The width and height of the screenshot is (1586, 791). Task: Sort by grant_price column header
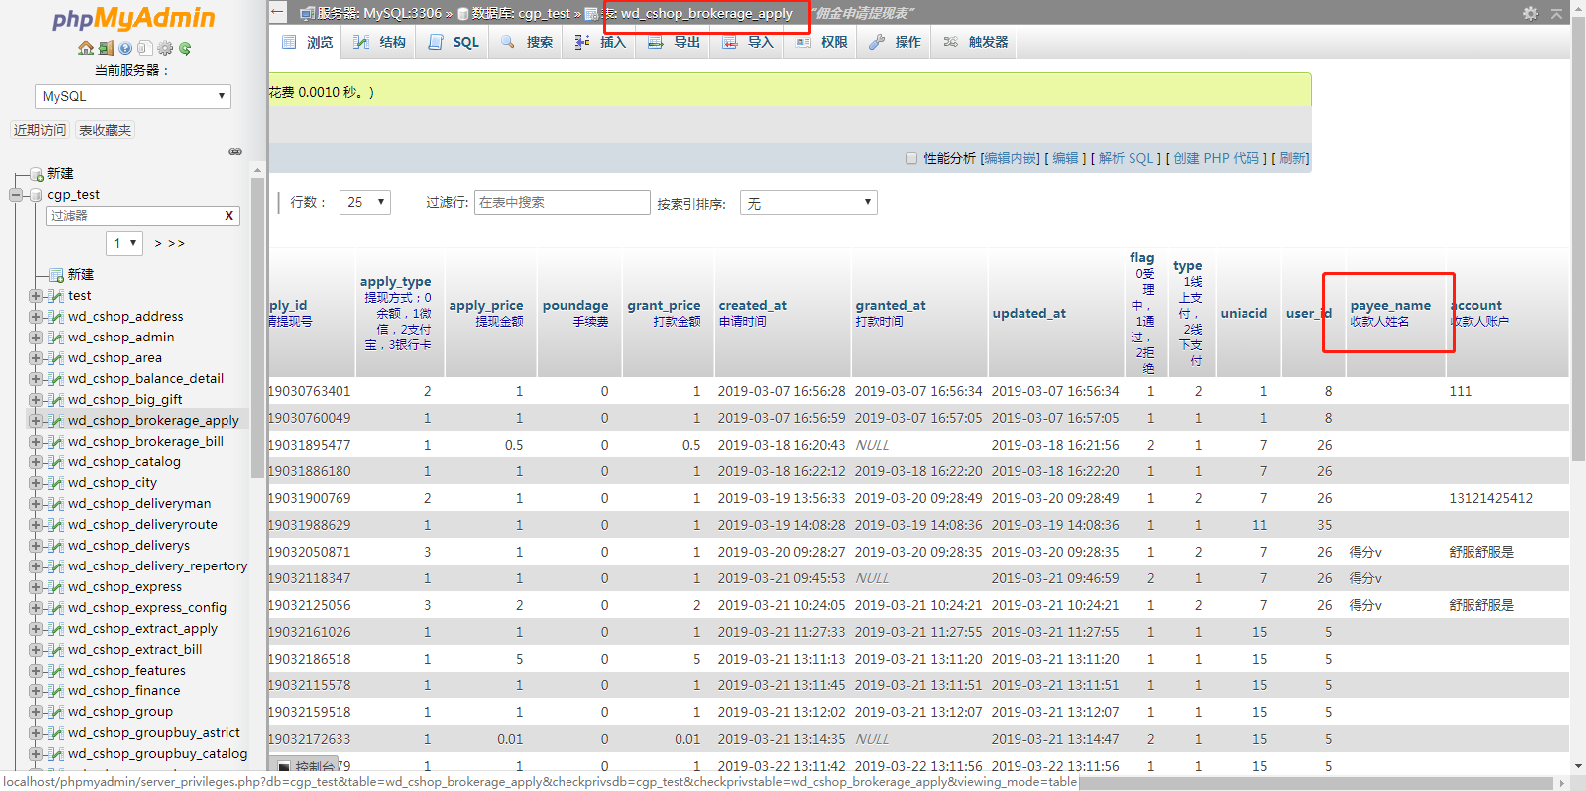(663, 305)
